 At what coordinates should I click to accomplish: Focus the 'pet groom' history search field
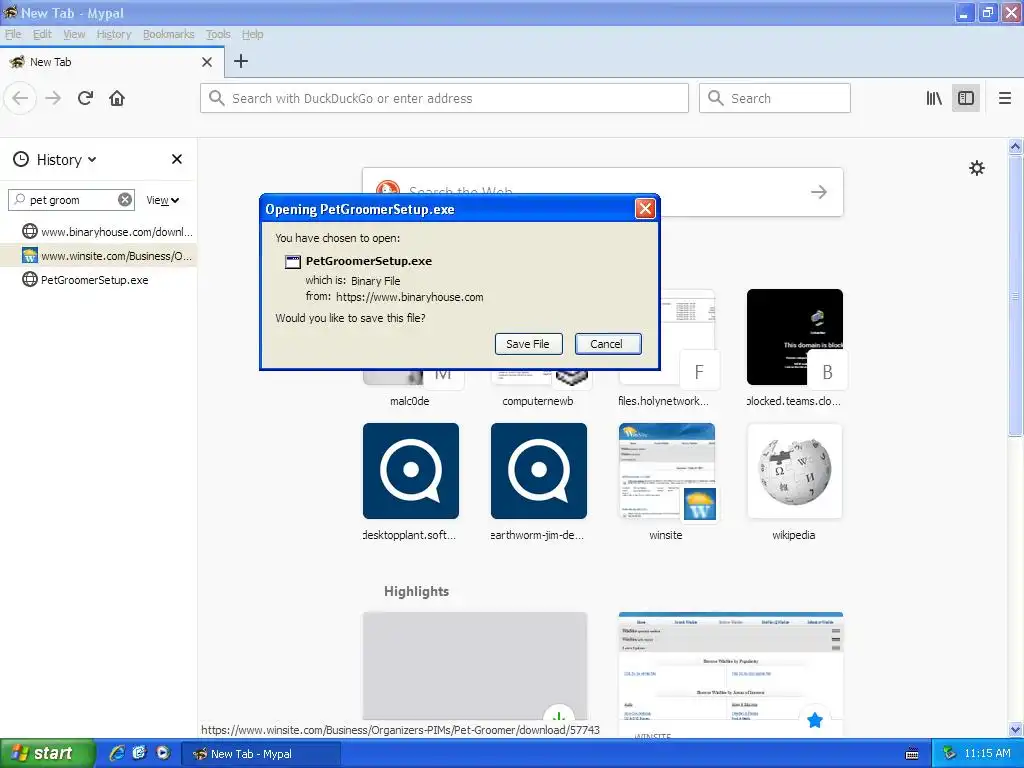(x=71, y=200)
